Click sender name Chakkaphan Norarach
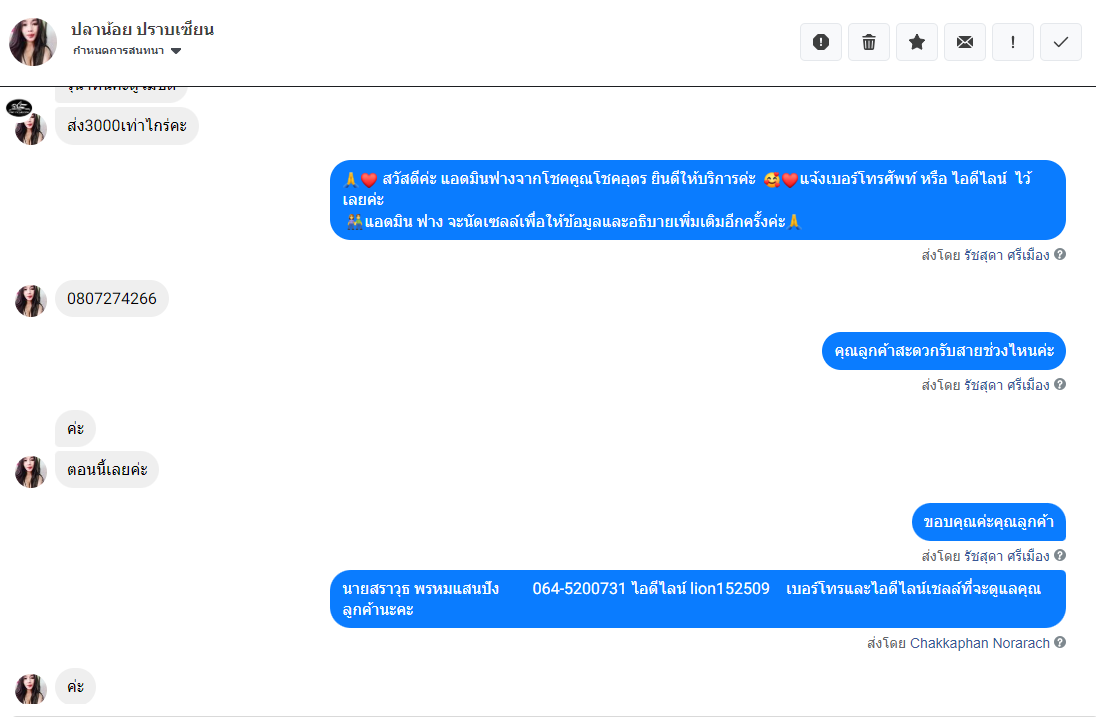Viewport: 1096px width, 717px height. [x=979, y=643]
